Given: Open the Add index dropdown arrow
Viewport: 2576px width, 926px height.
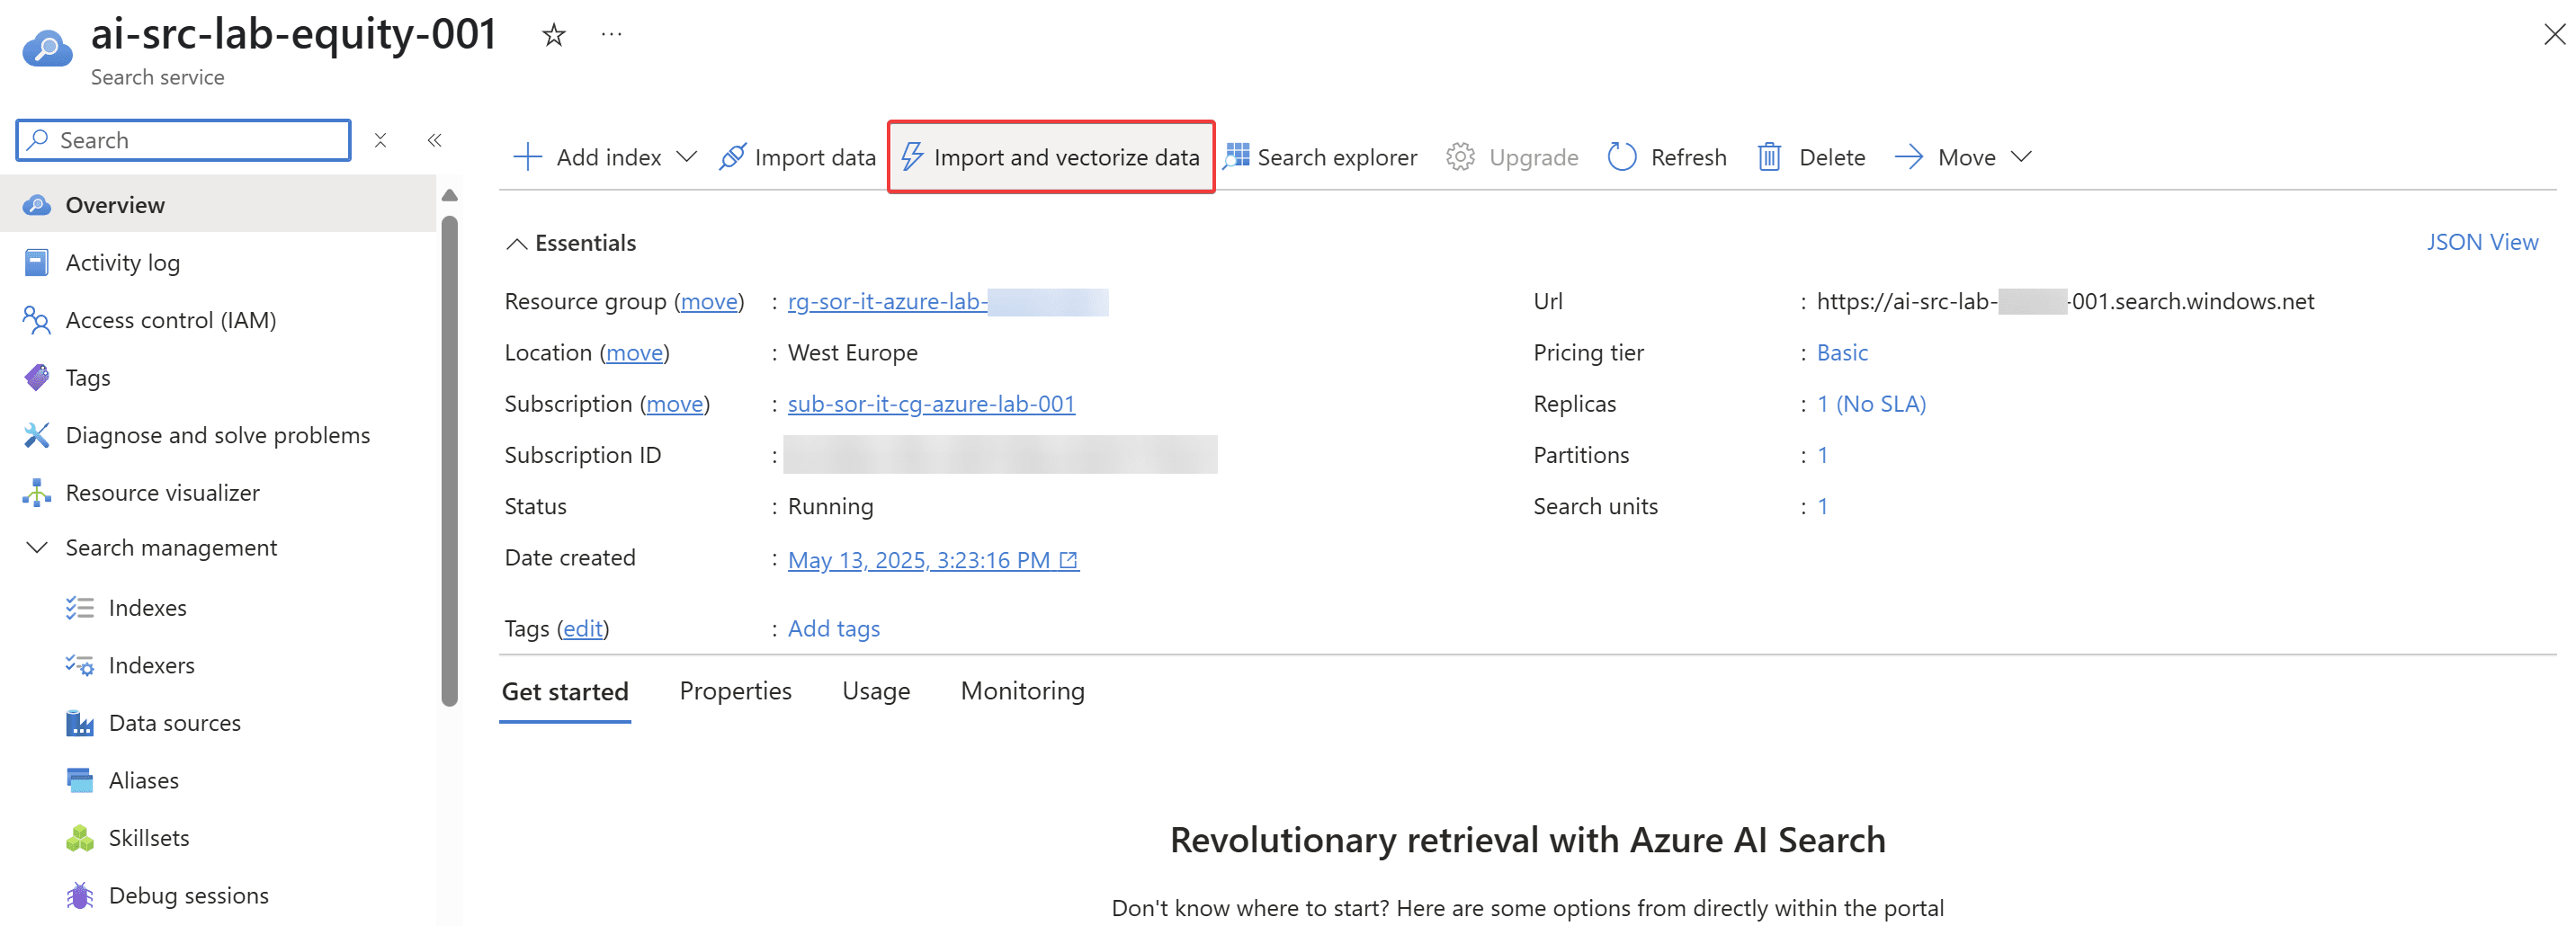Looking at the screenshot, I should point(687,157).
